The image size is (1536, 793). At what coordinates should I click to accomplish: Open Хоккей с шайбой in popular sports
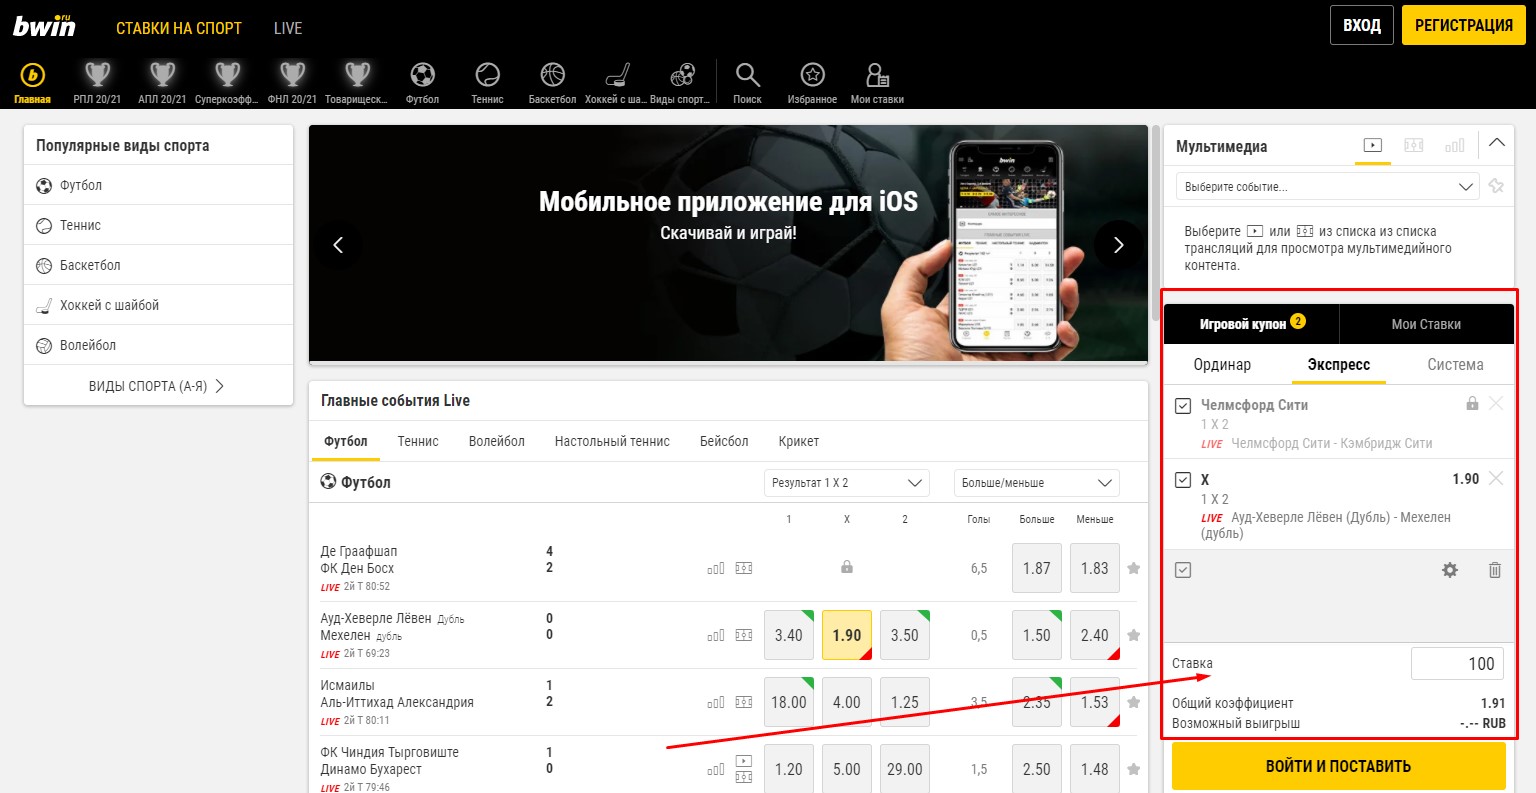[x=158, y=305]
